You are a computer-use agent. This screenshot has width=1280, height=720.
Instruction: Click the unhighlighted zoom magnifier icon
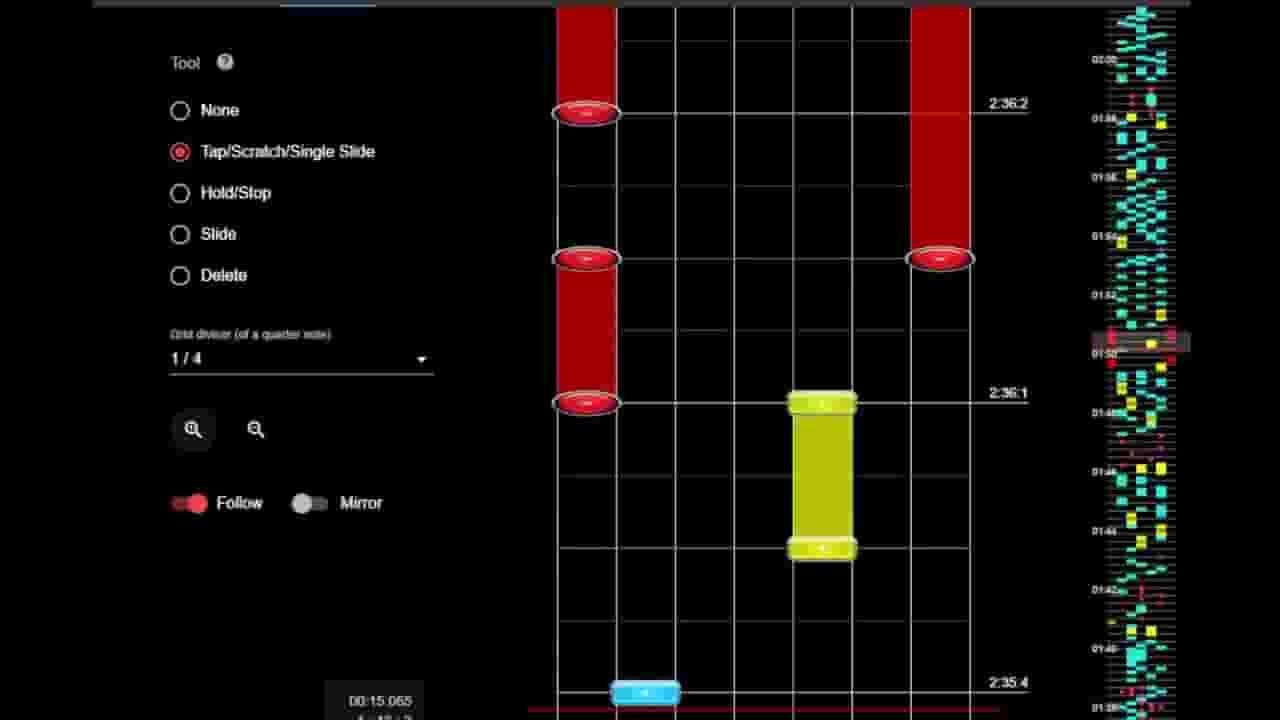pos(256,429)
